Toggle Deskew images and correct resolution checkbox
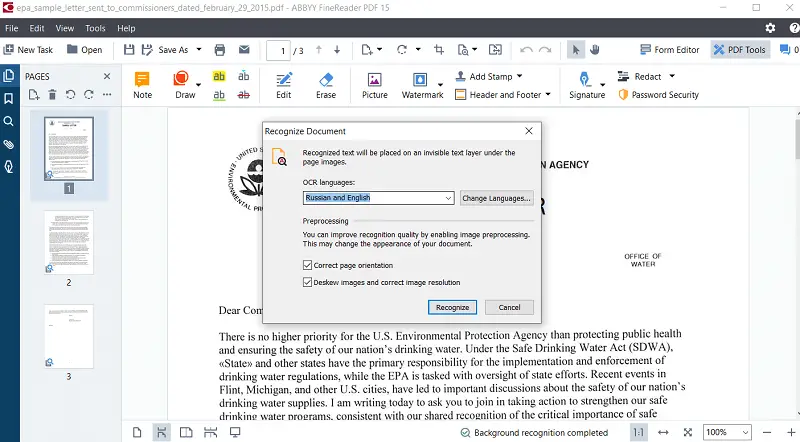This screenshot has width=800, height=442. point(307,282)
